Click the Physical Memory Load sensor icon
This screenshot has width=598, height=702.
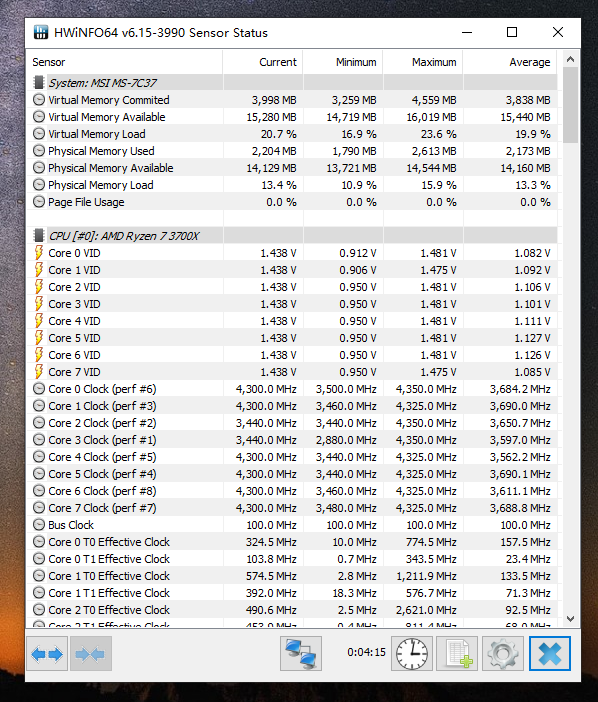(39, 185)
